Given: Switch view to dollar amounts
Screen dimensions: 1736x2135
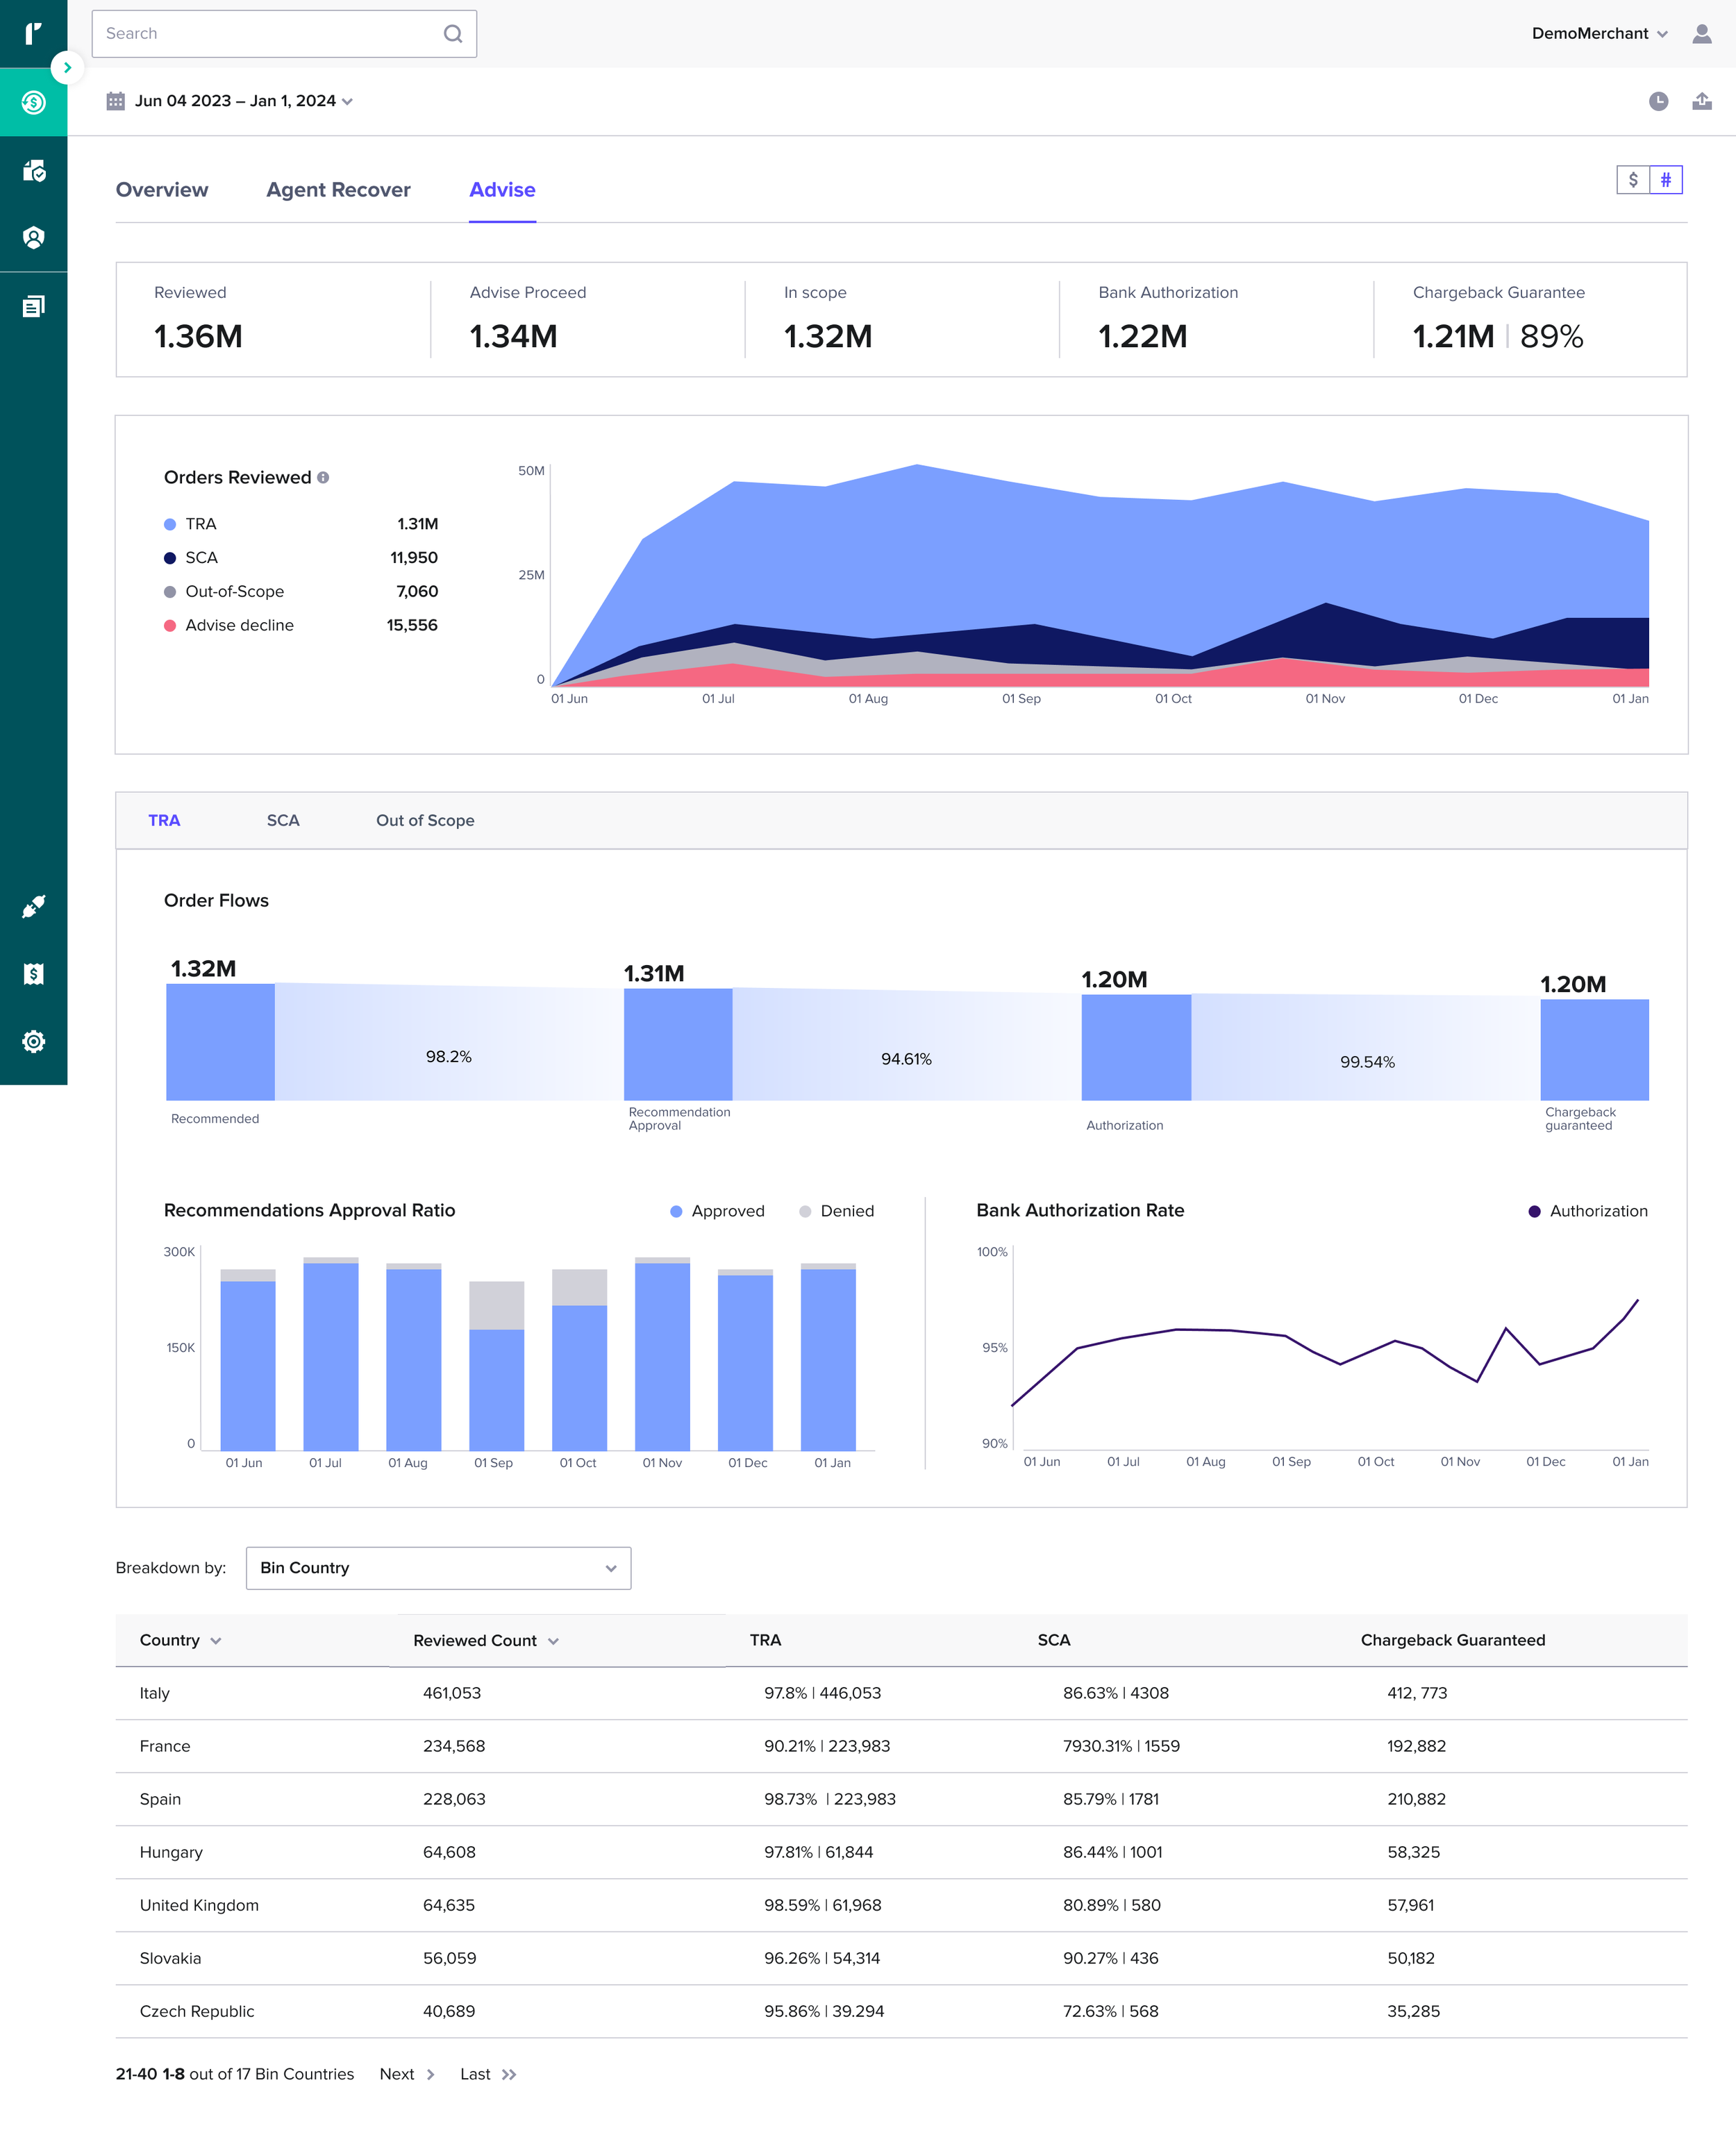Looking at the screenshot, I should pos(1632,180).
